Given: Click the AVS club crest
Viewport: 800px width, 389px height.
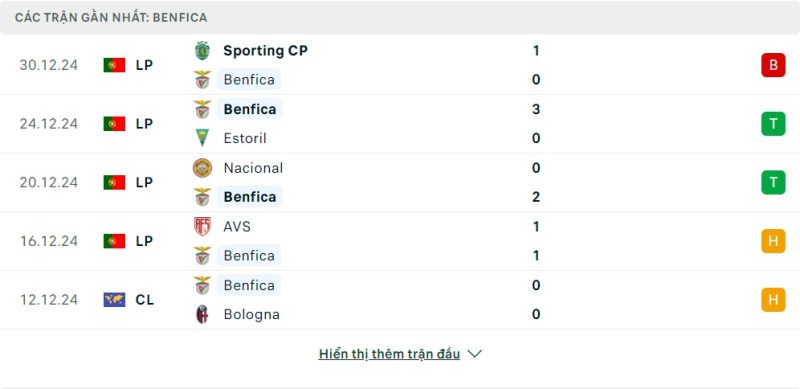Looking at the screenshot, I should (x=203, y=226).
